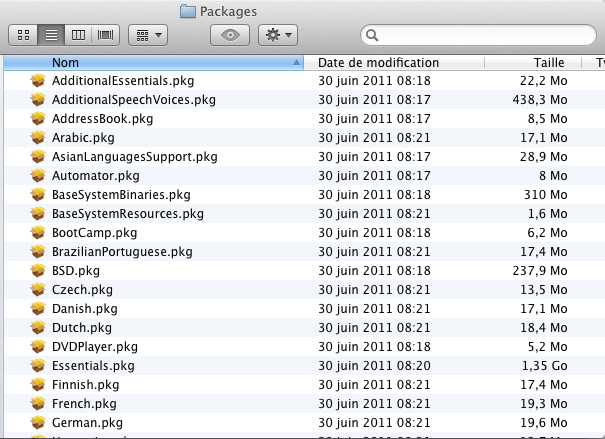Sort by the Taille column header
605x439 pixels.
coord(533,62)
